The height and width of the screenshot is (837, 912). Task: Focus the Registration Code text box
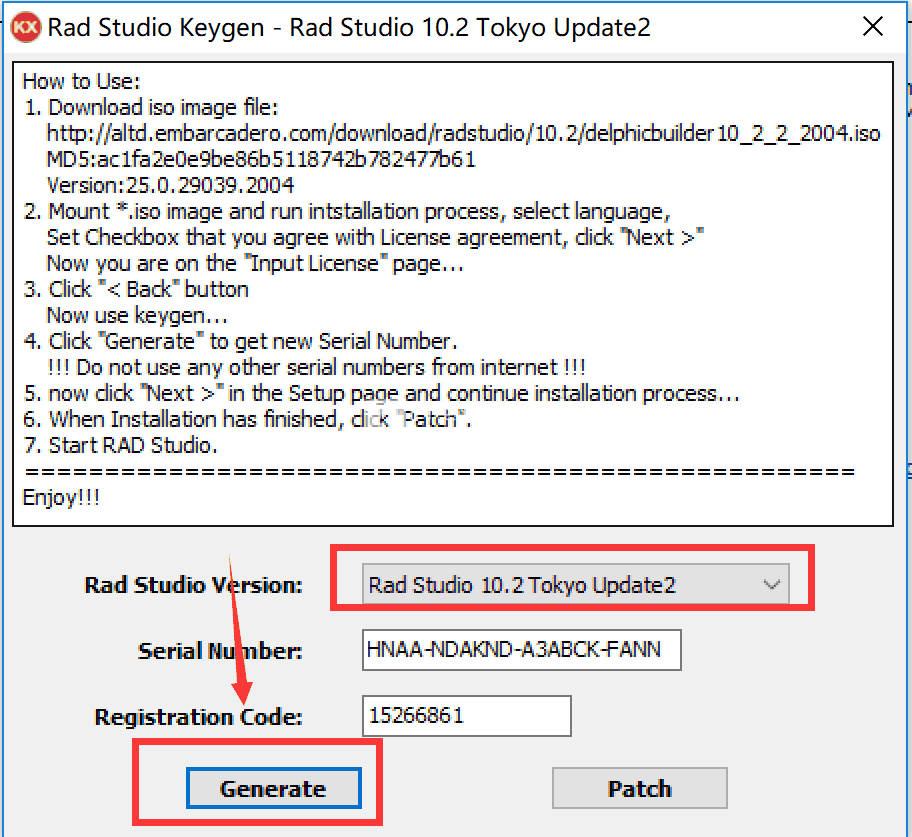tap(466, 715)
